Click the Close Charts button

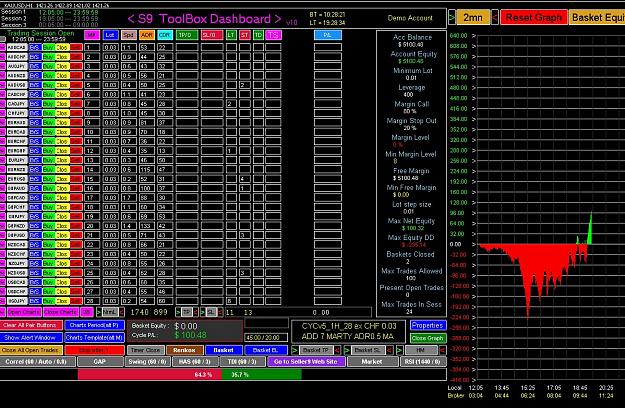[61, 312]
